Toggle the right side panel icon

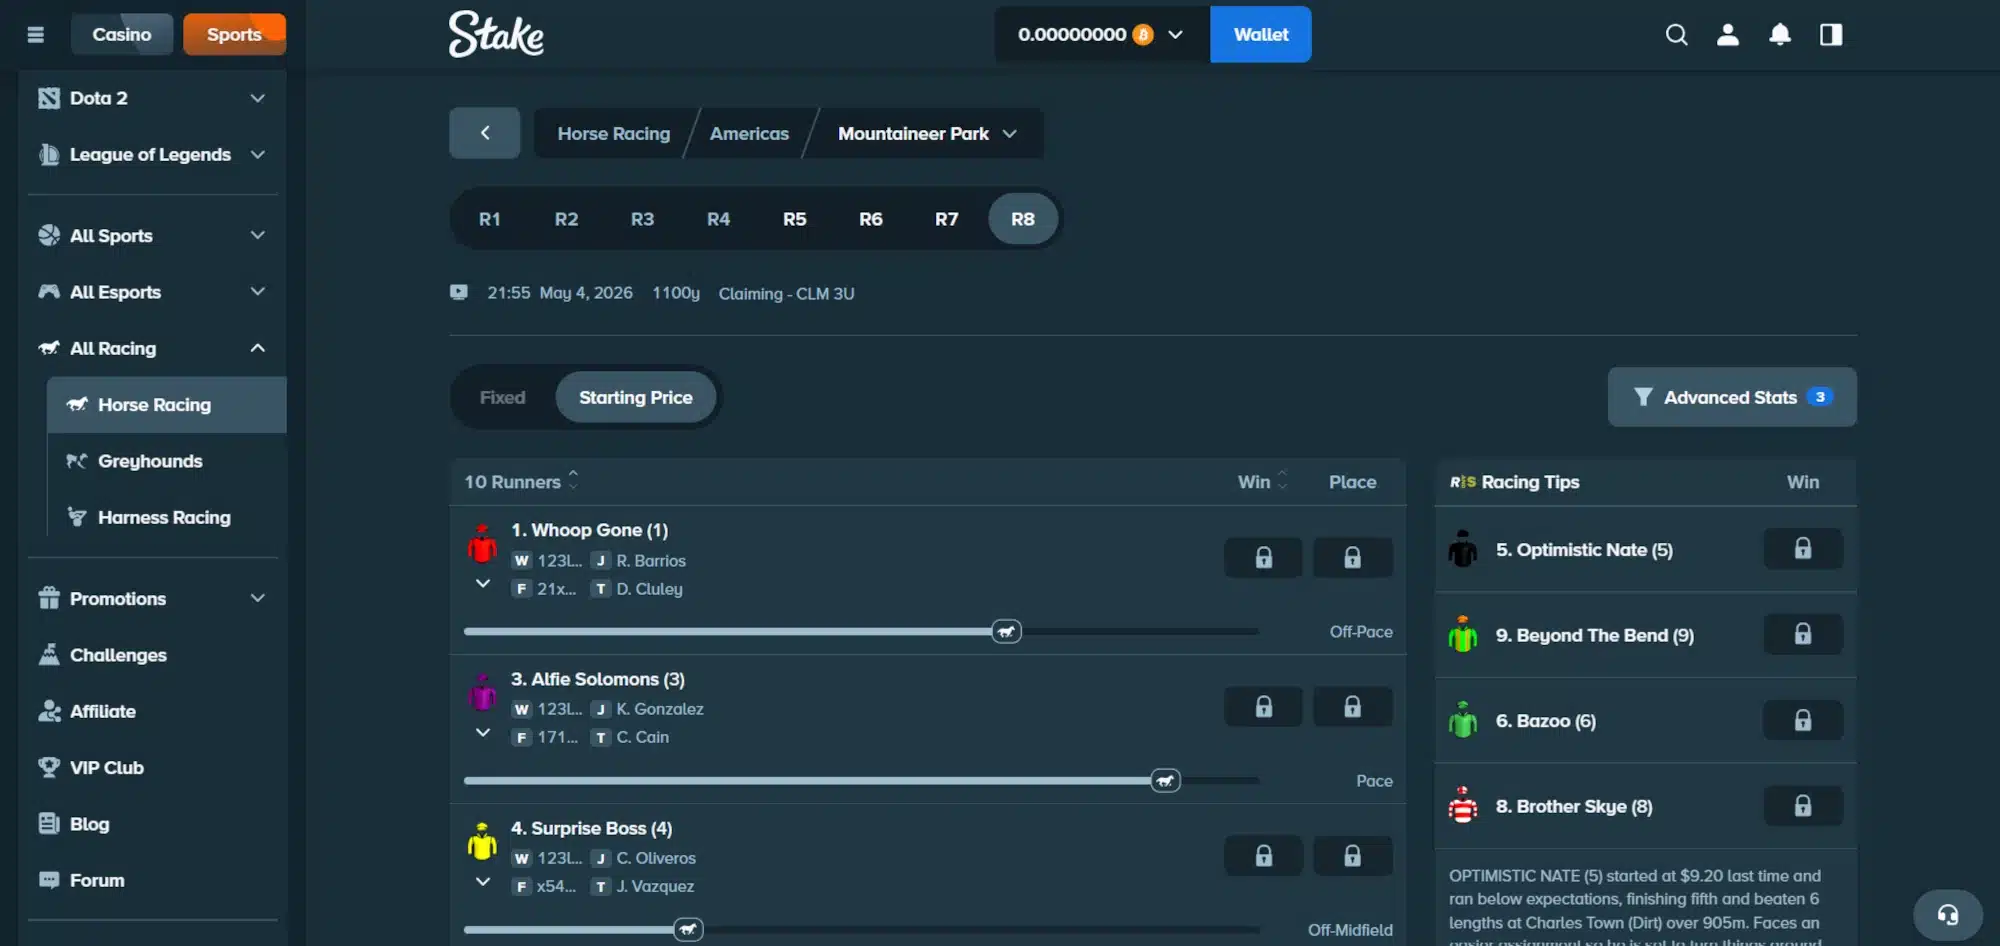(1831, 35)
